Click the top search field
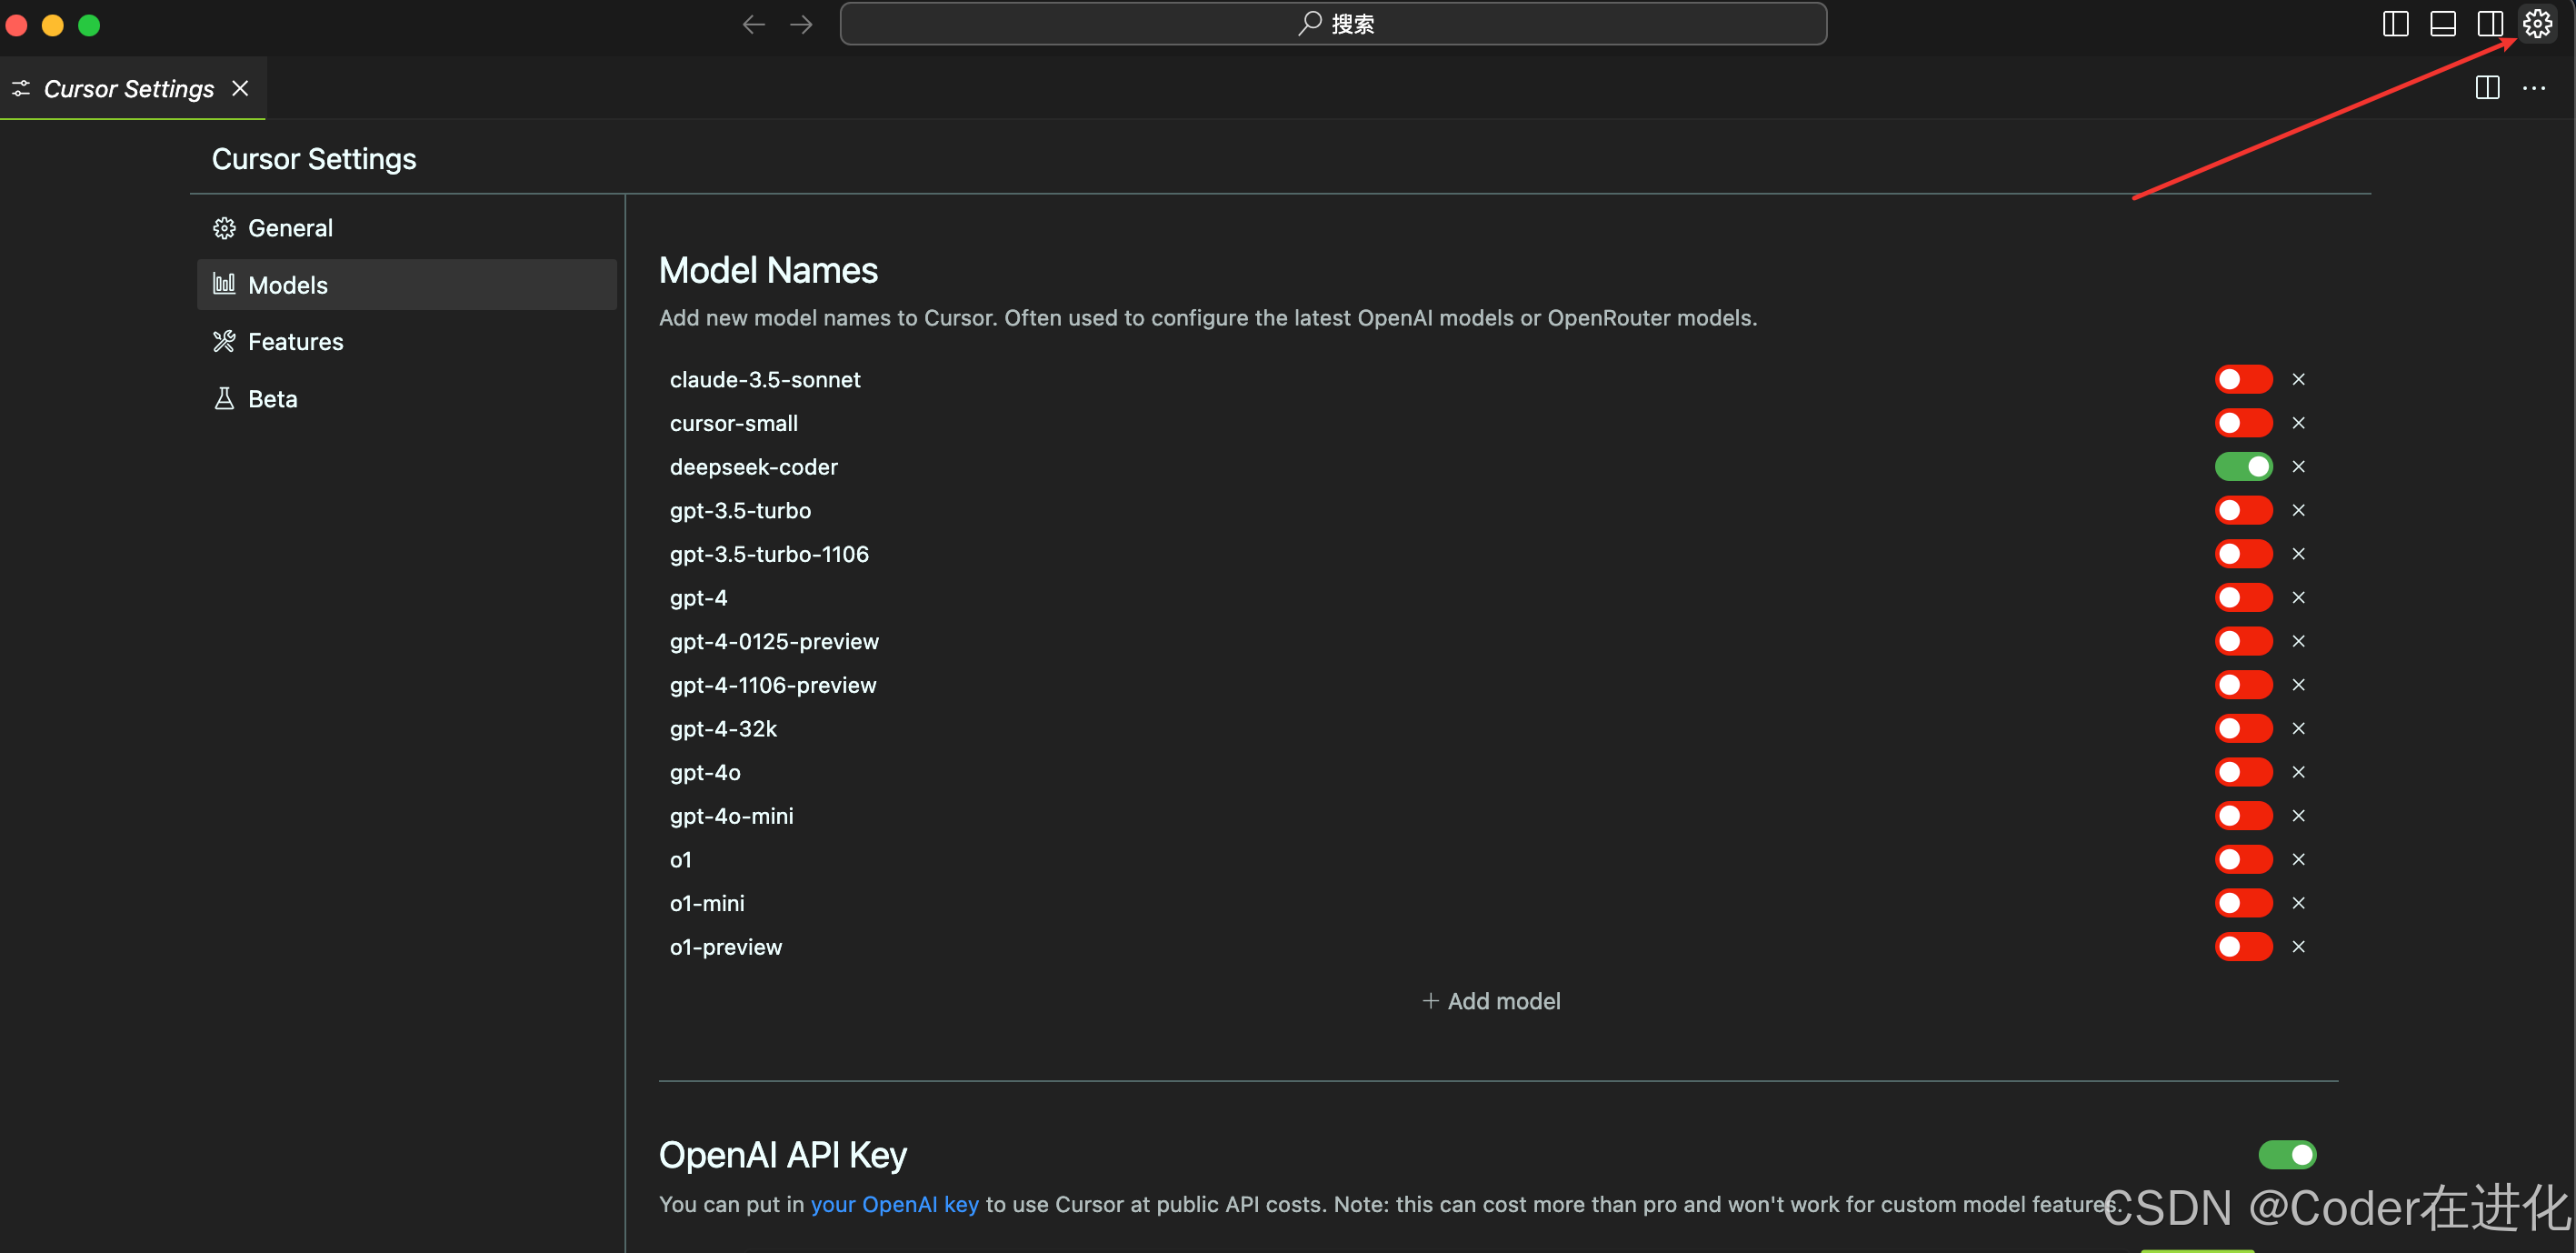The width and height of the screenshot is (2576, 1253). 1333,24
